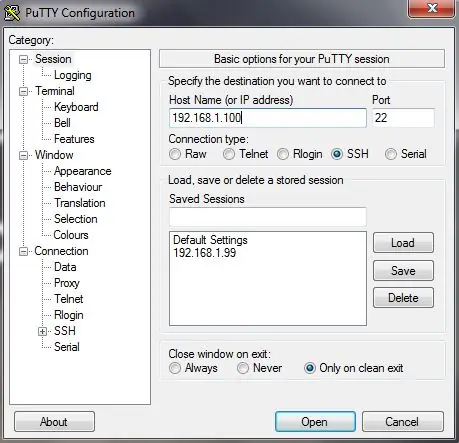Expand the SSH category node

(x=42, y=331)
